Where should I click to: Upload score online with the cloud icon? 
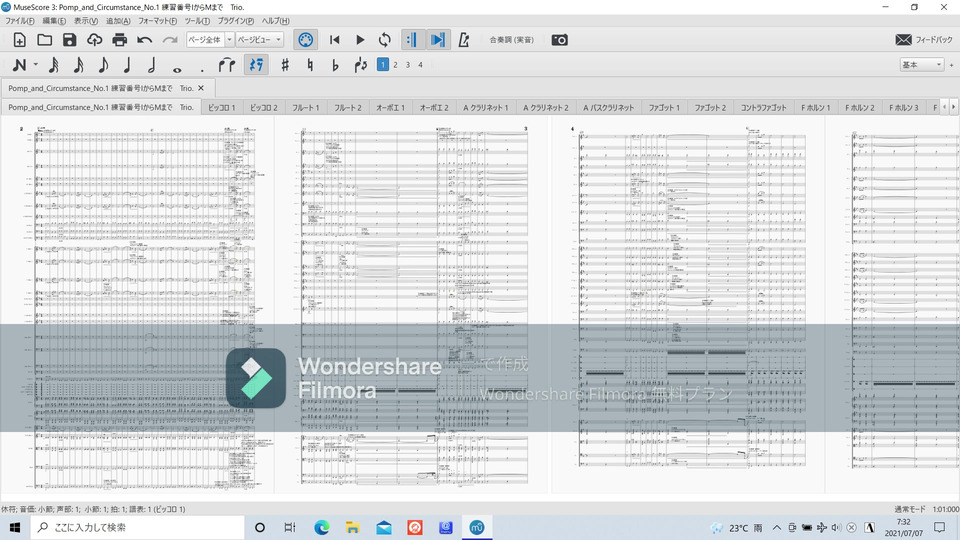coord(94,40)
